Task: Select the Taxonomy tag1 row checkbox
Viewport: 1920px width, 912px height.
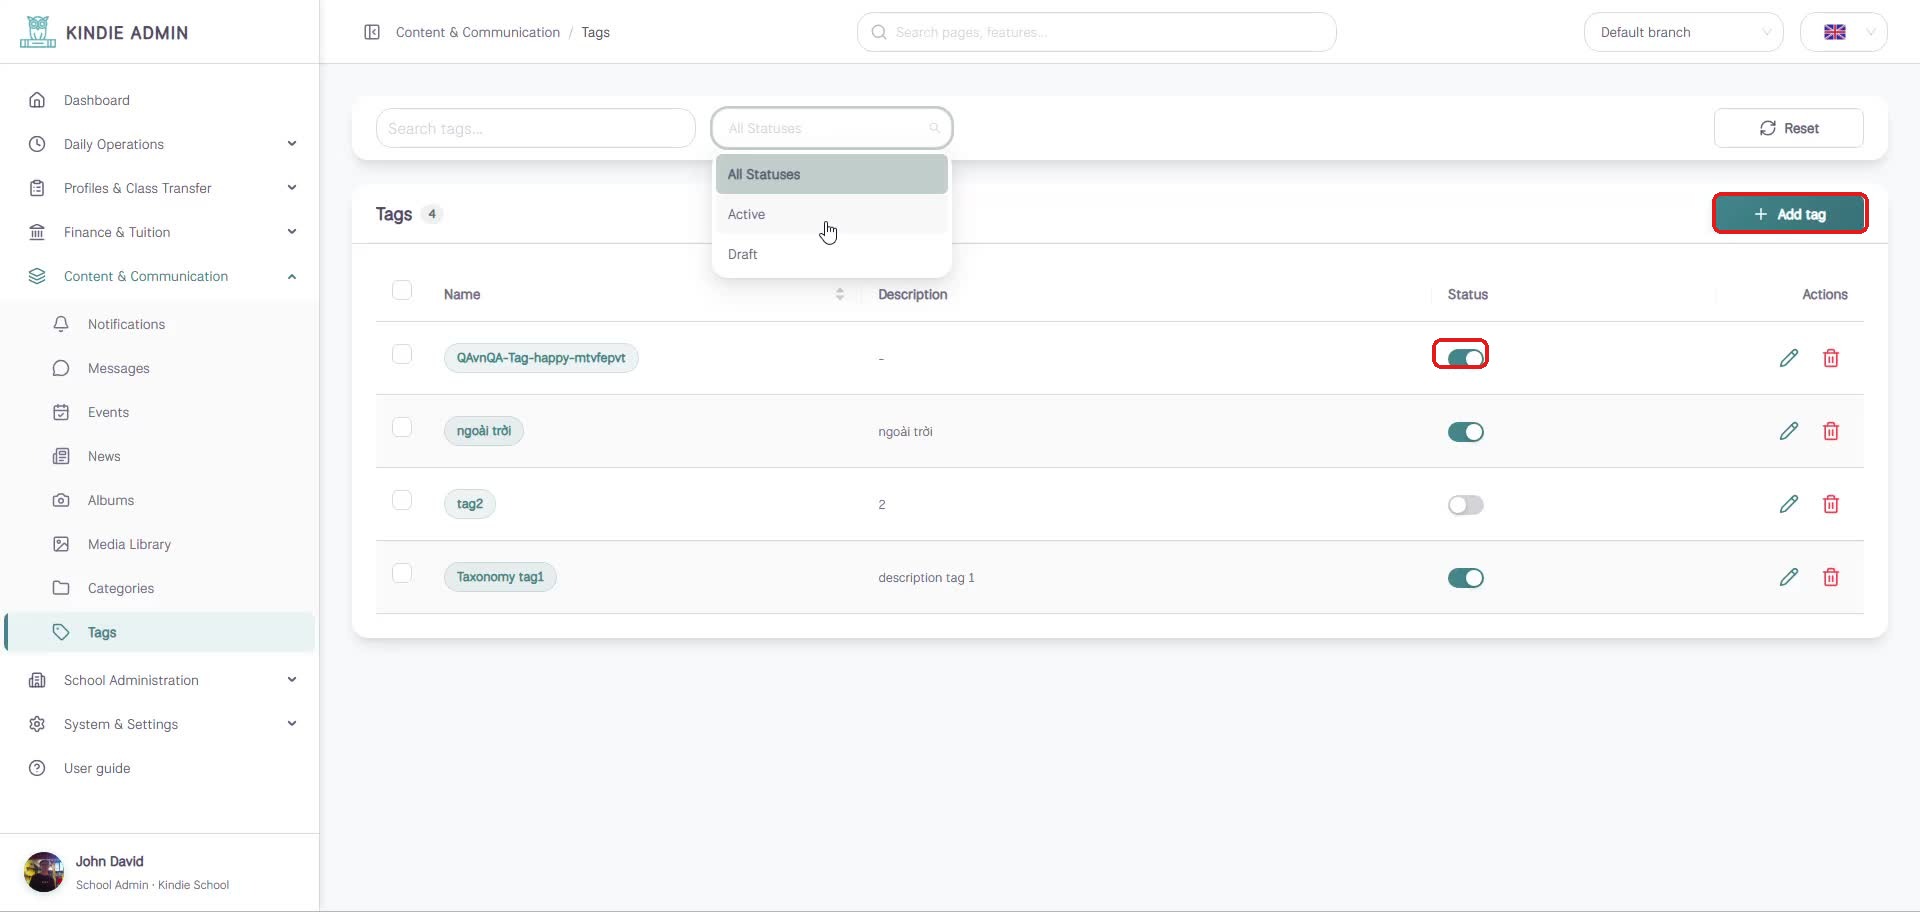Action: 402,573
